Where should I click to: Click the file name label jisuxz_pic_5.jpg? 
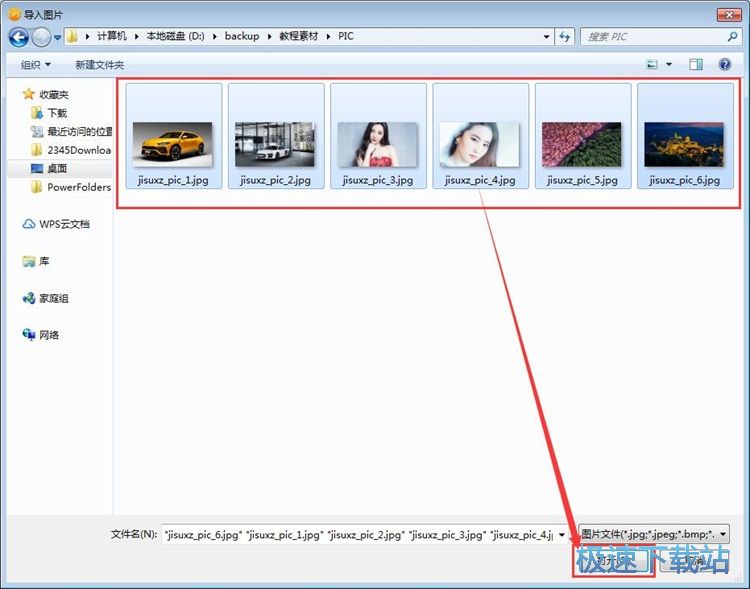pyautogui.click(x=583, y=180)
